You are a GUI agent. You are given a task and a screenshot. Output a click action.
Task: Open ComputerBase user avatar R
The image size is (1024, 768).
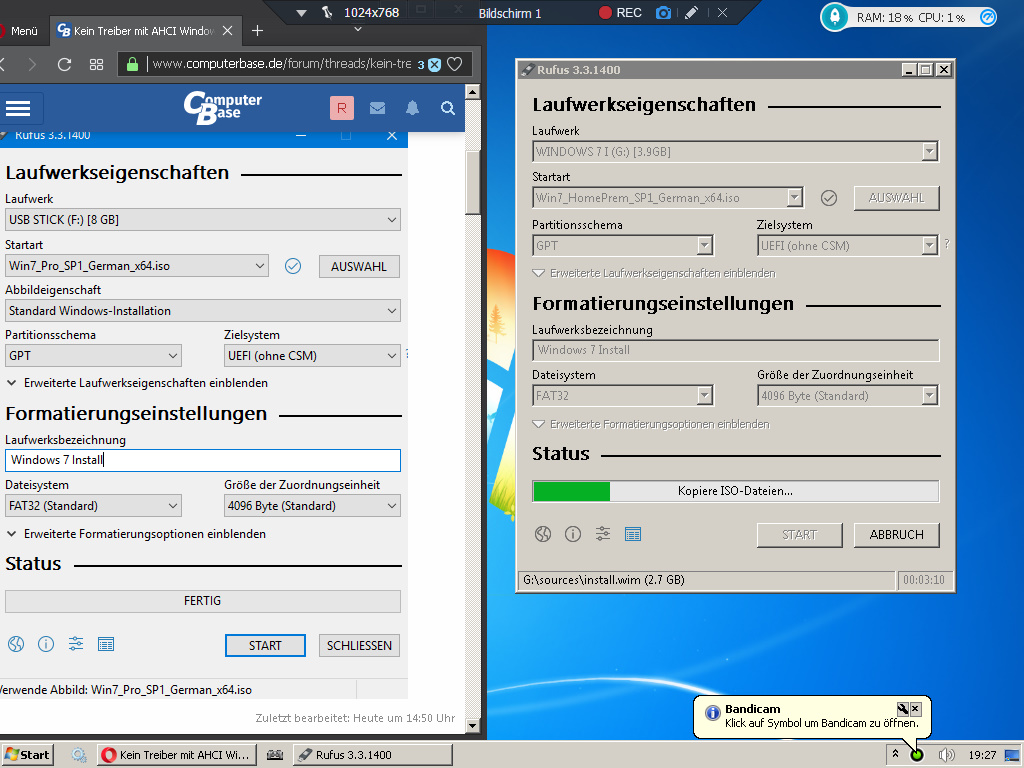tap(342, 108)
